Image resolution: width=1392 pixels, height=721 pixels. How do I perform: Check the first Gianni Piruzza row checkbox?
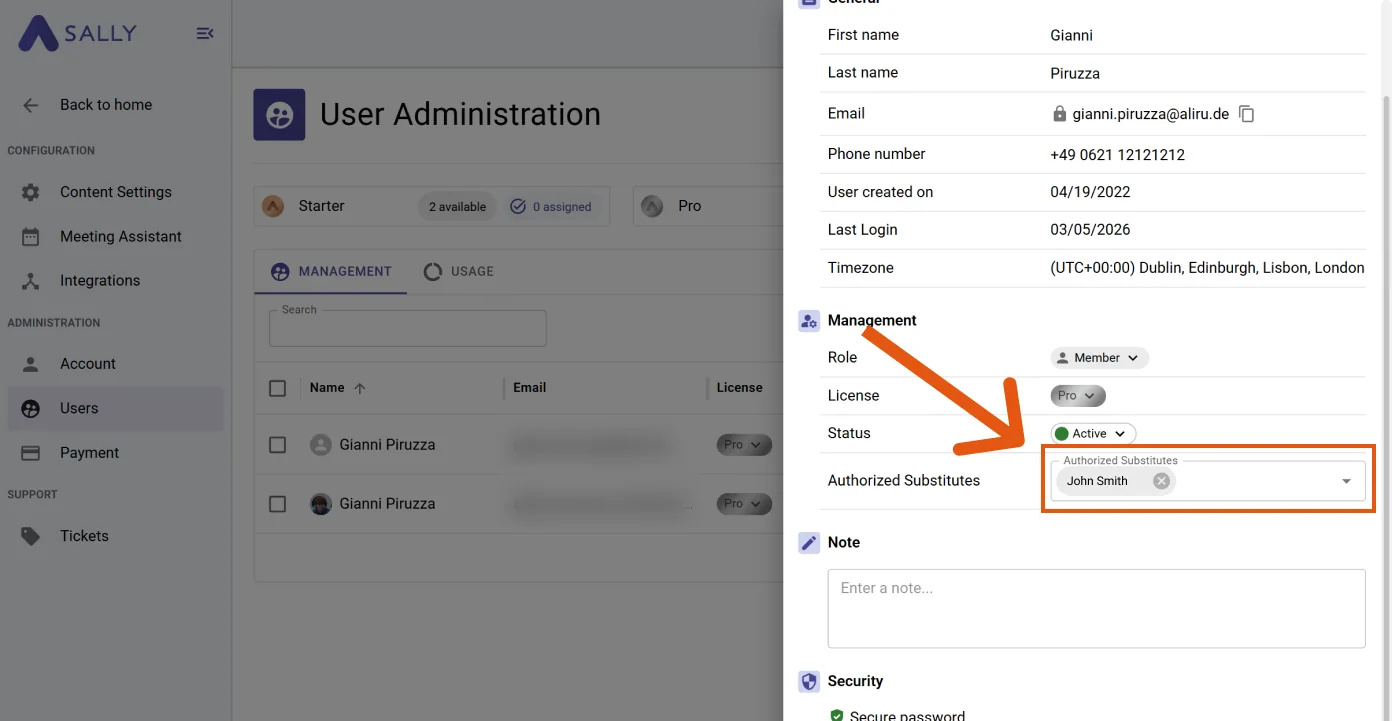pyautogui.click(x=278, y=445)
